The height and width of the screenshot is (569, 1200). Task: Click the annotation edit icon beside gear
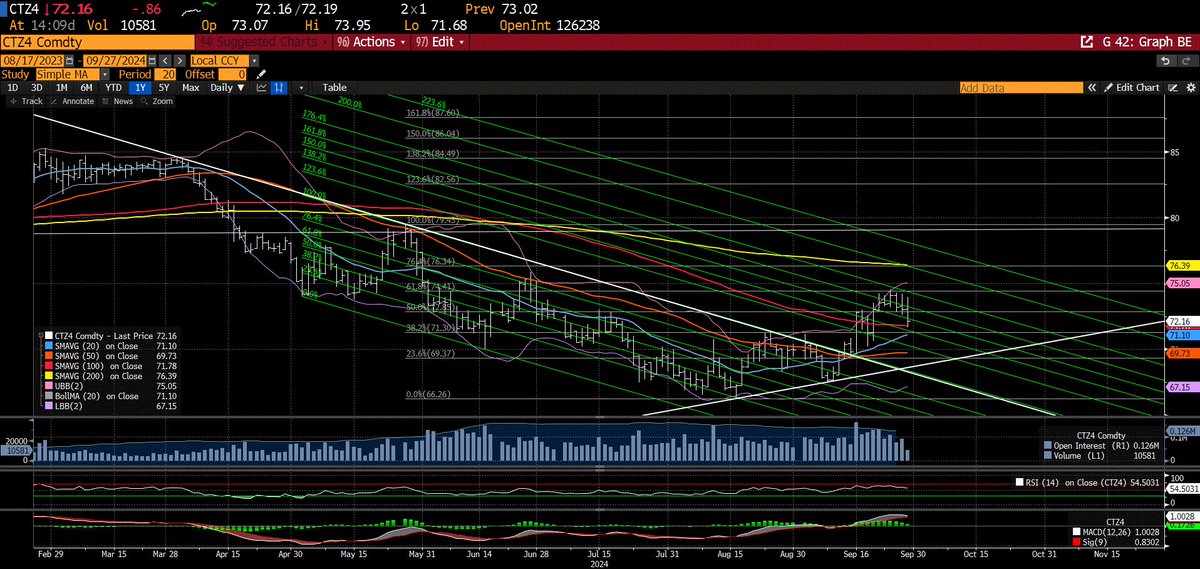tap(1172, 88)
